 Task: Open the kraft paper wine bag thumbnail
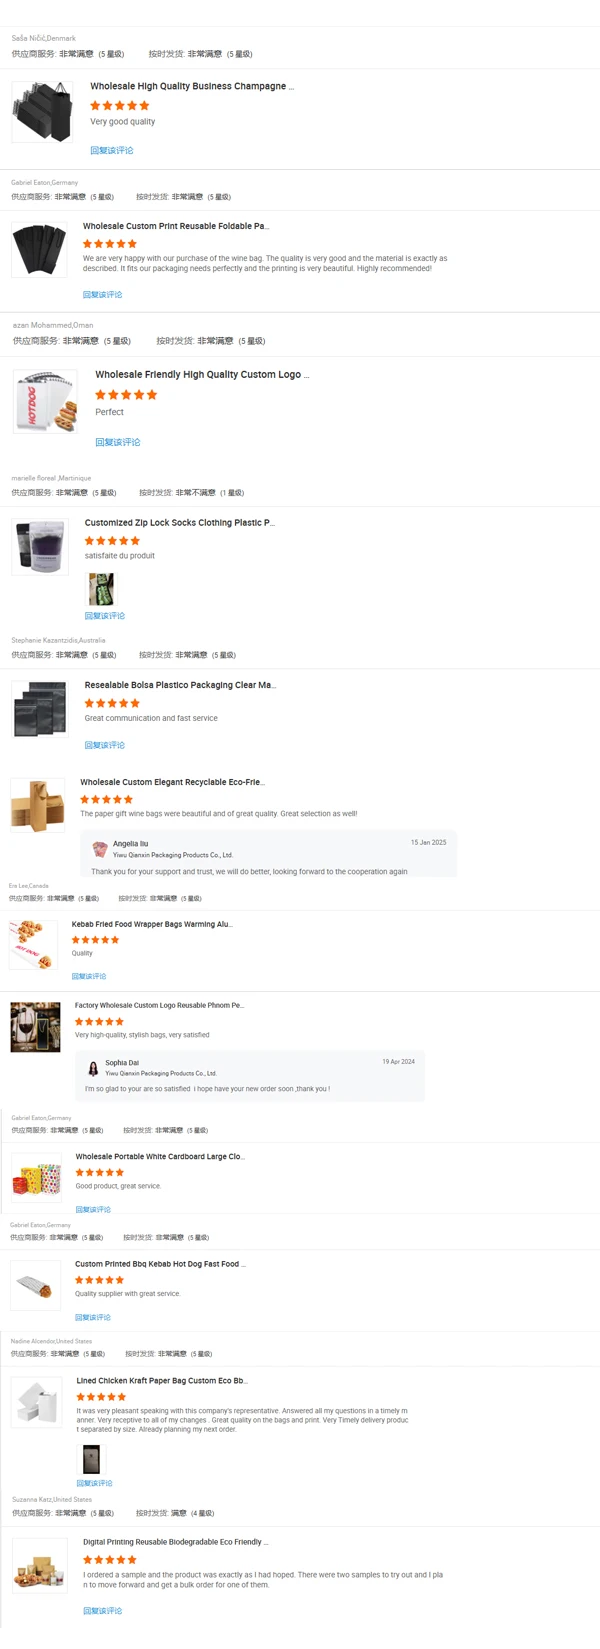point(37,805)
